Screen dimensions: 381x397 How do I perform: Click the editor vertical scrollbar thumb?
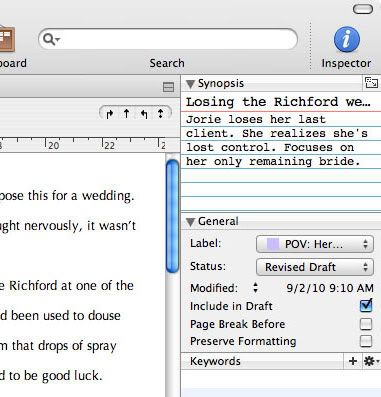(172, 216)
